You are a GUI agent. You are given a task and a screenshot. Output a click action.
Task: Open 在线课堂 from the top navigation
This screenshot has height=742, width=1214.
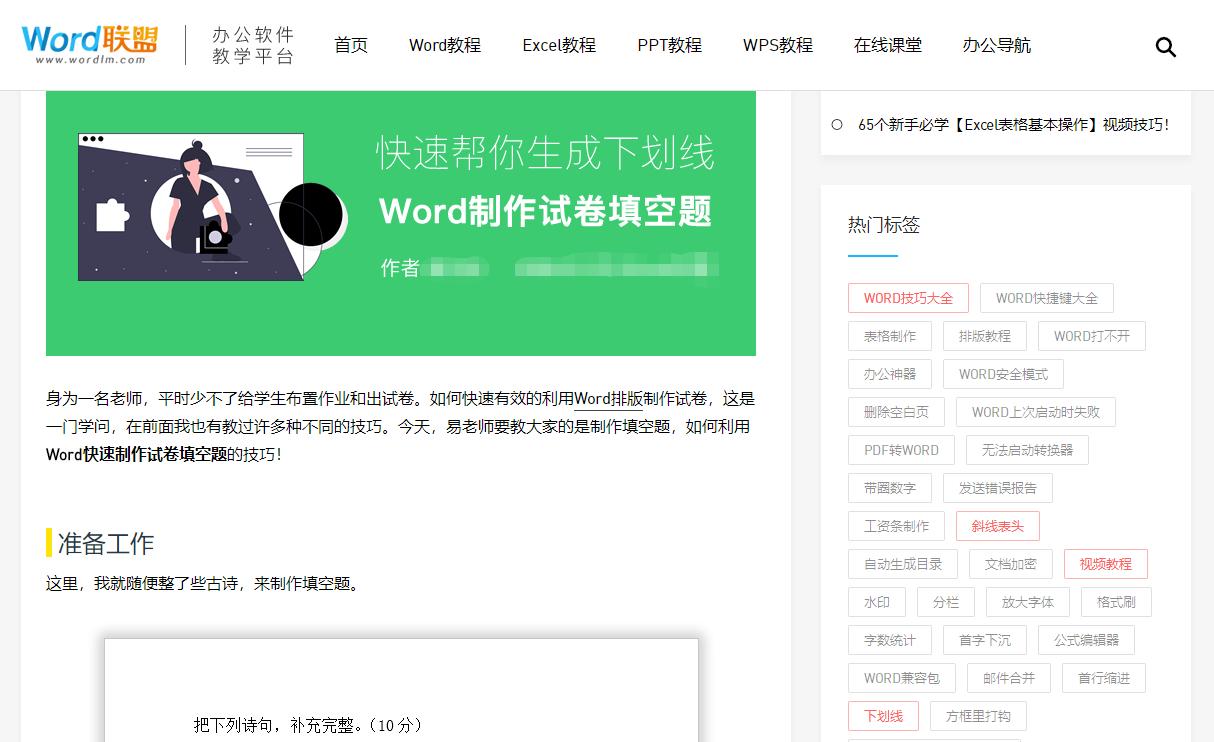[x=888, y=46]
